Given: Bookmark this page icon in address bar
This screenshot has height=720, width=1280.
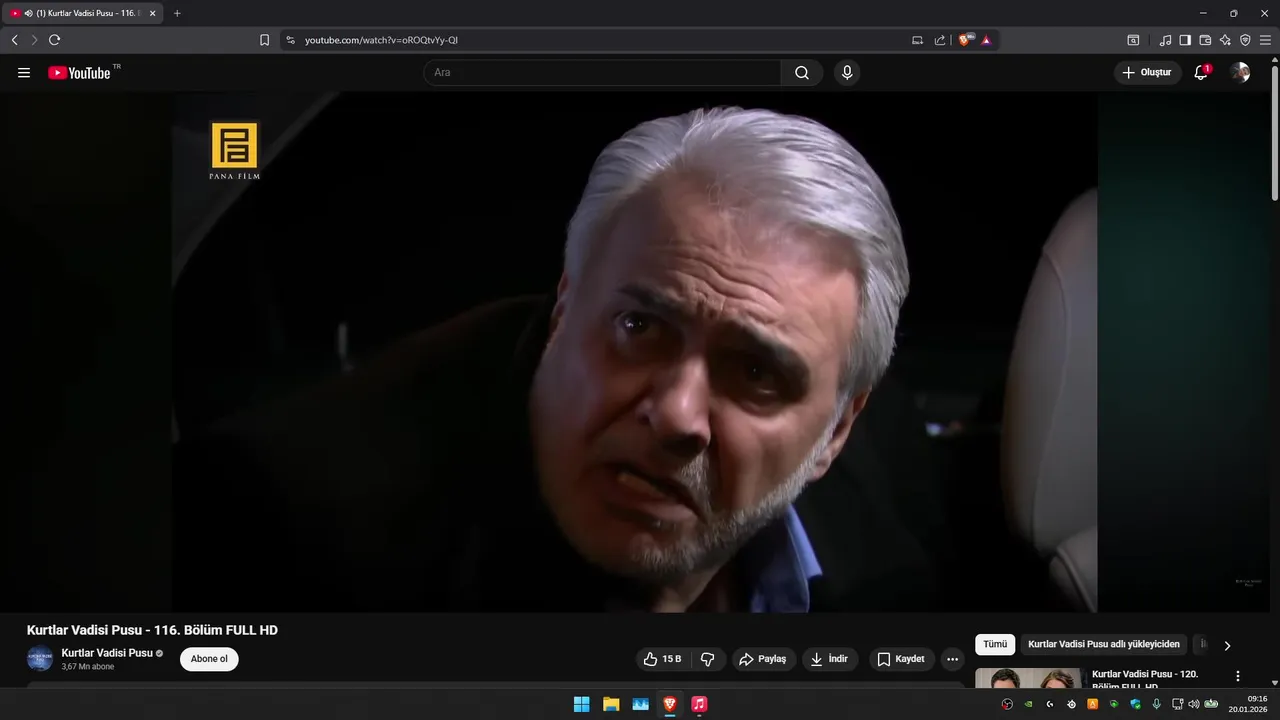Looking at the screenshot, I should [x=264, y=40].
